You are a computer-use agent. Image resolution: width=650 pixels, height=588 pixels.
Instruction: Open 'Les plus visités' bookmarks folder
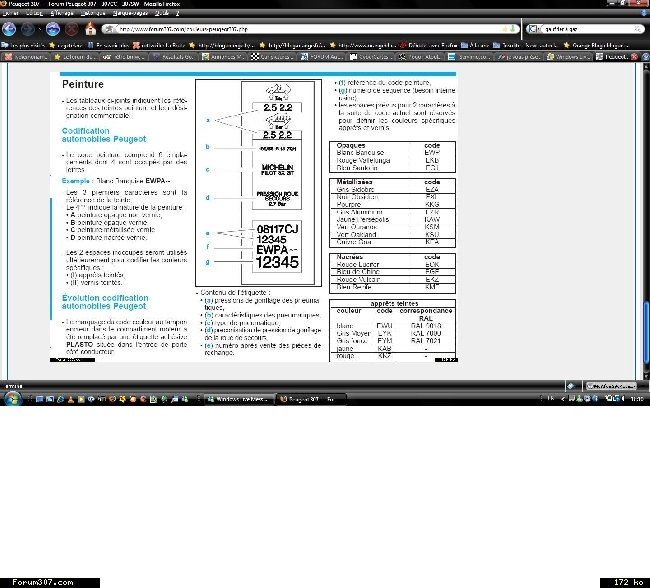pos(23,45)
